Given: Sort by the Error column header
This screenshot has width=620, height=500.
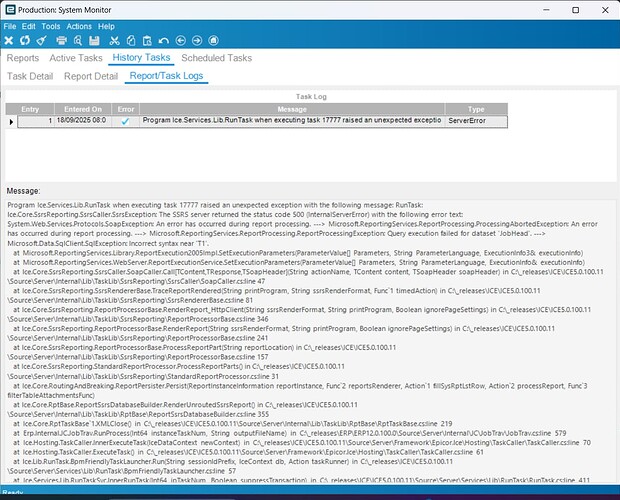Looking at the screenshot, I should point(126,109).
